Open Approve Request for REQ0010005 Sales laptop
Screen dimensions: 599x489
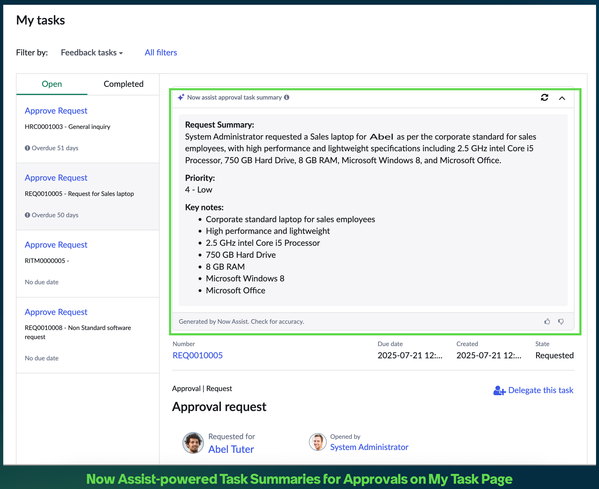[56, 178]
